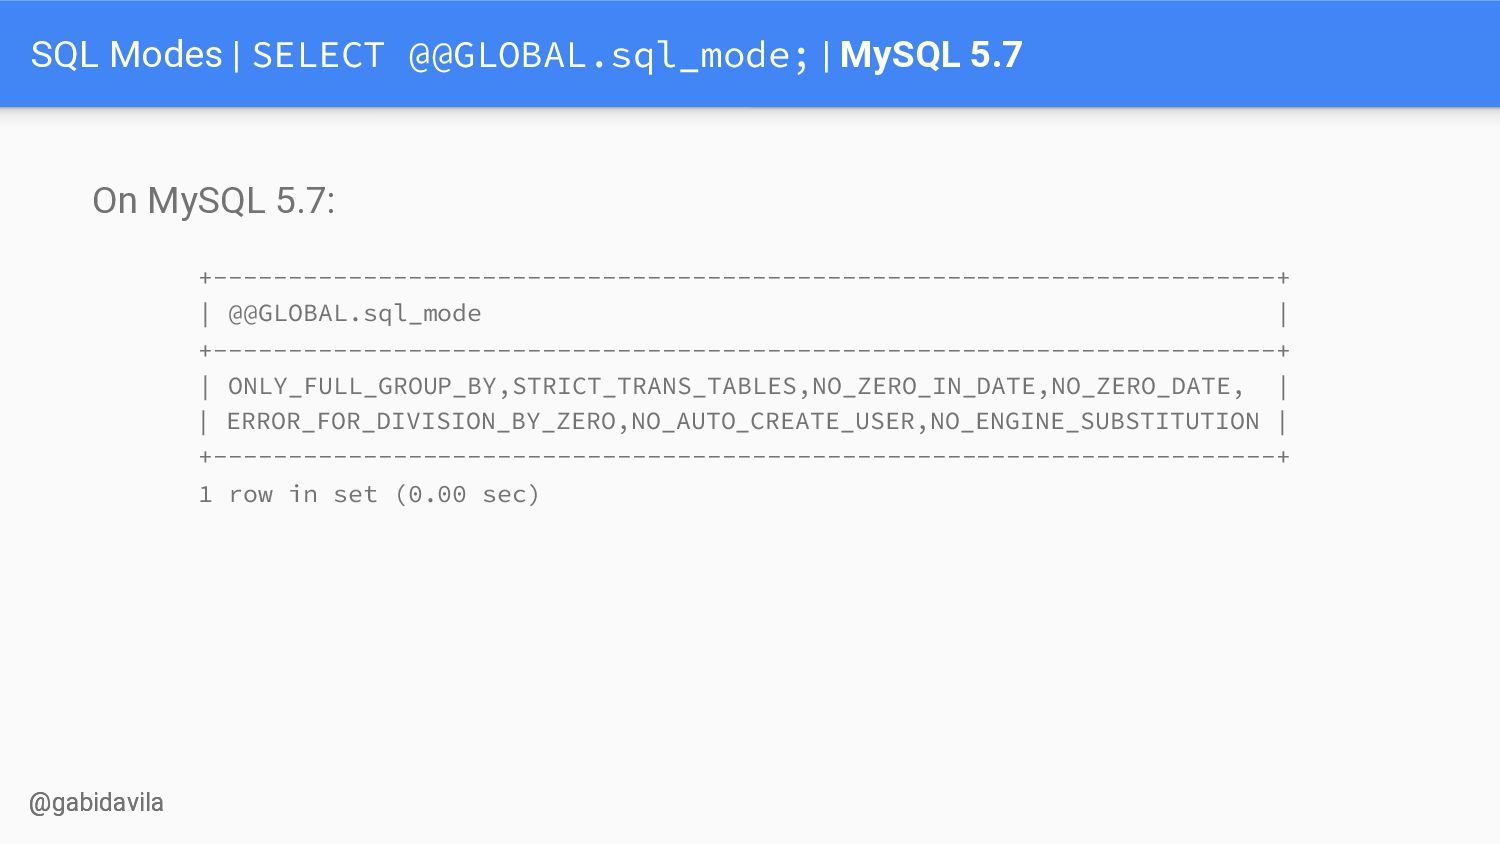This screenshot has height=844, width=1500.
Task: Click the @gabidavila handle in the footer
Action: click(x=96, y=803)
